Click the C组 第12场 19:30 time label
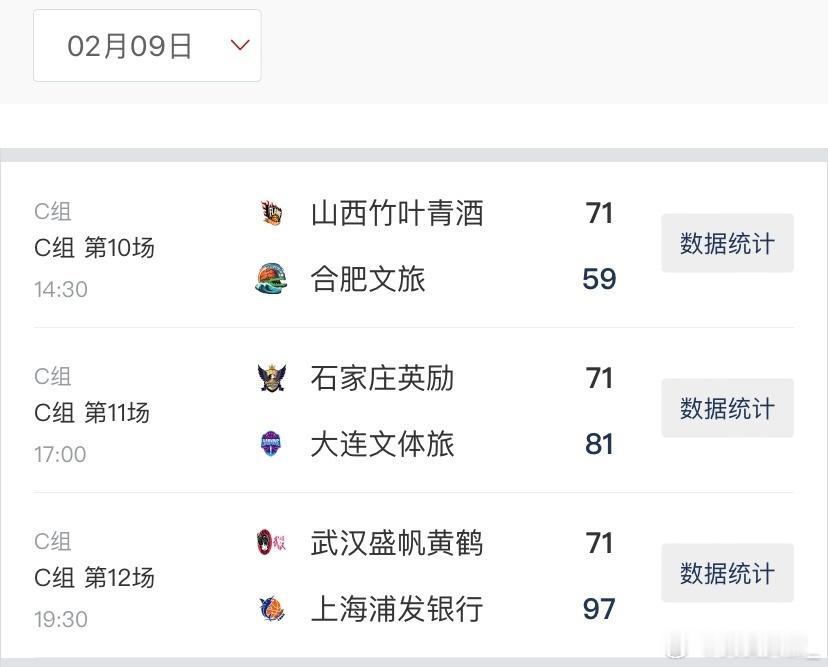The width and height of the screenshot is (828, 667). point(61,619)
